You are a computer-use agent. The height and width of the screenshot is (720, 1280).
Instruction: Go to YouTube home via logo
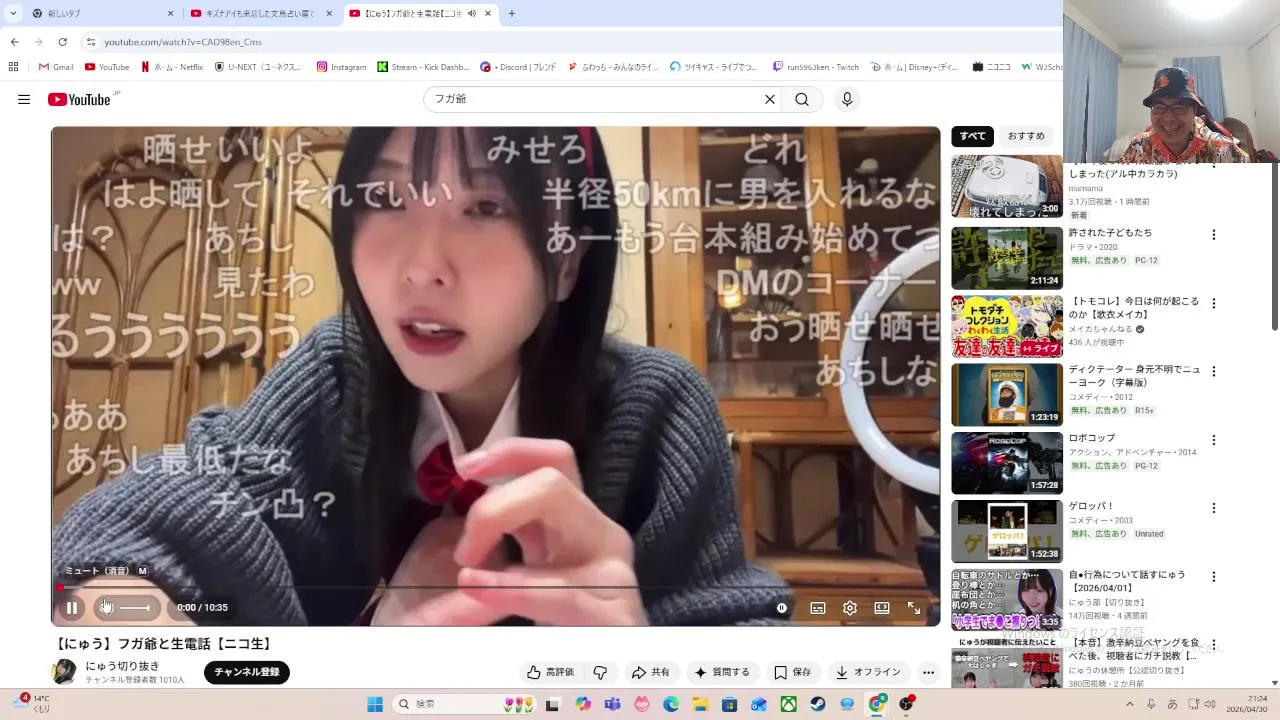coord(79,99)
